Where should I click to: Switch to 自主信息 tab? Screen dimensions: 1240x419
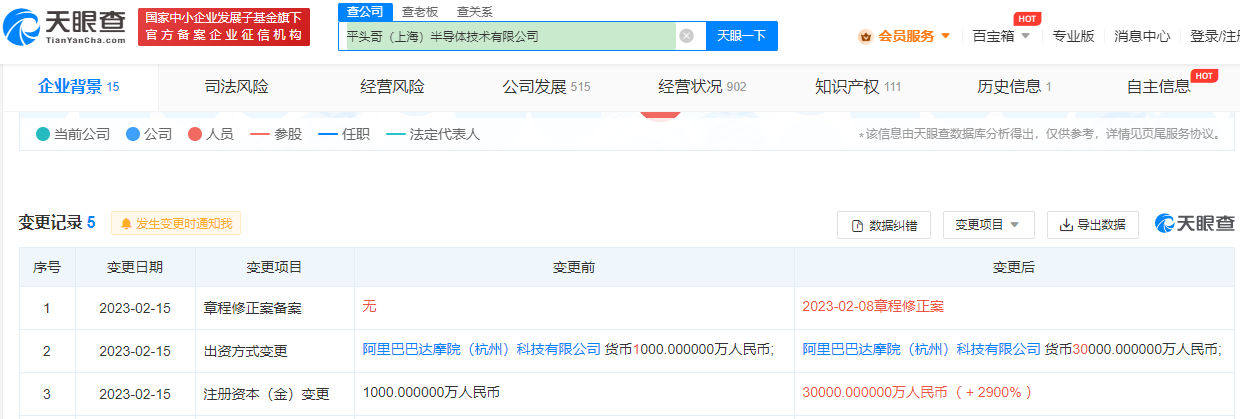point(1158,87)
